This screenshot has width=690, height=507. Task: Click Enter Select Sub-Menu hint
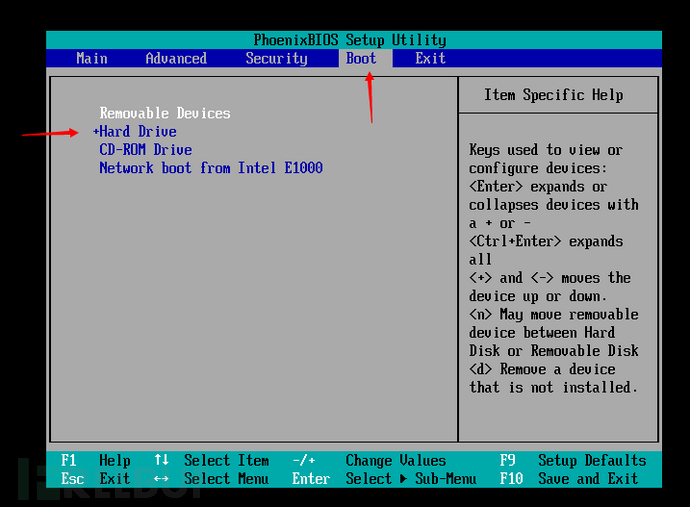384,478
